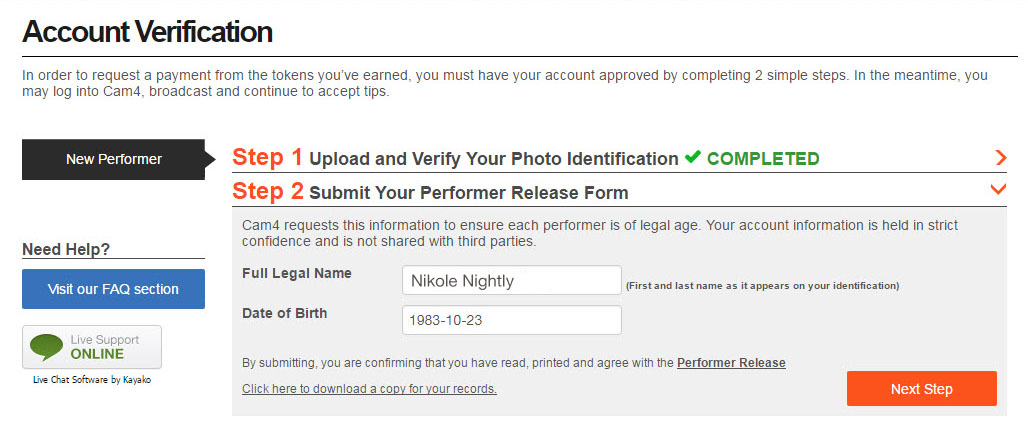The image size is (1028, 429).
Task: Click the green speech bubble chat icon
Action: pos(47,346)
